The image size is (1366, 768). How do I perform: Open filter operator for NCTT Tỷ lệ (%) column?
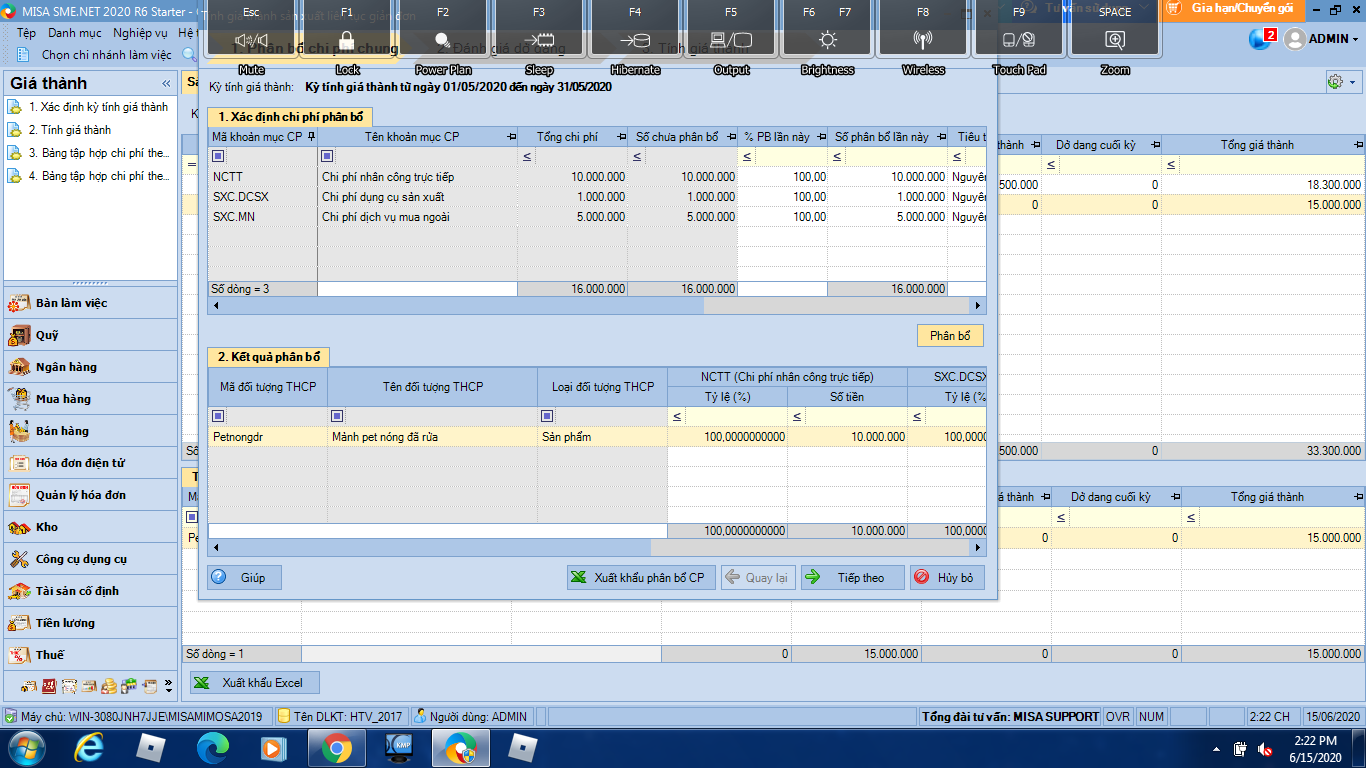(677, 417)
